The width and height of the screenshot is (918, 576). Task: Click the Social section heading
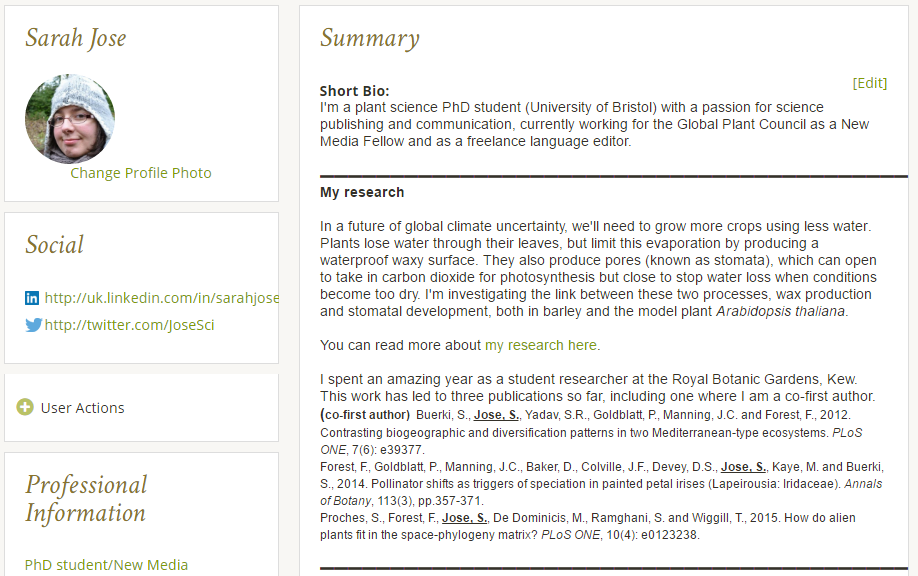tap(55, 245)
